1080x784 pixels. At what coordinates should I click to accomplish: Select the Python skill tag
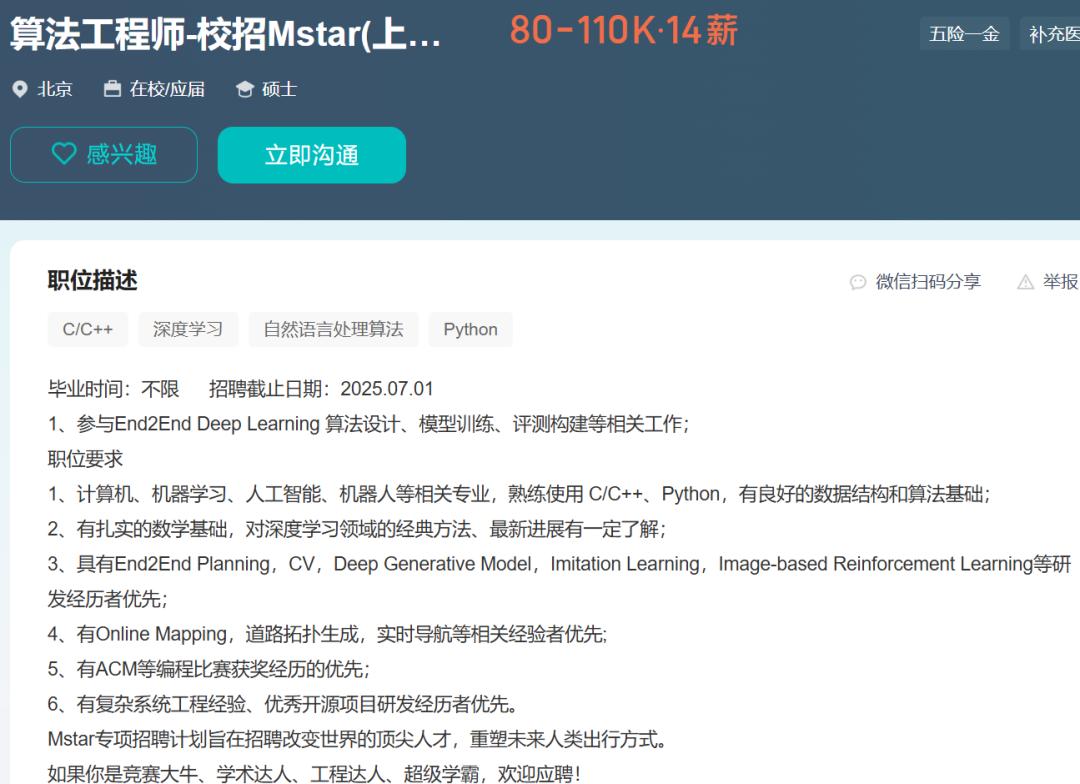point(470,330)
